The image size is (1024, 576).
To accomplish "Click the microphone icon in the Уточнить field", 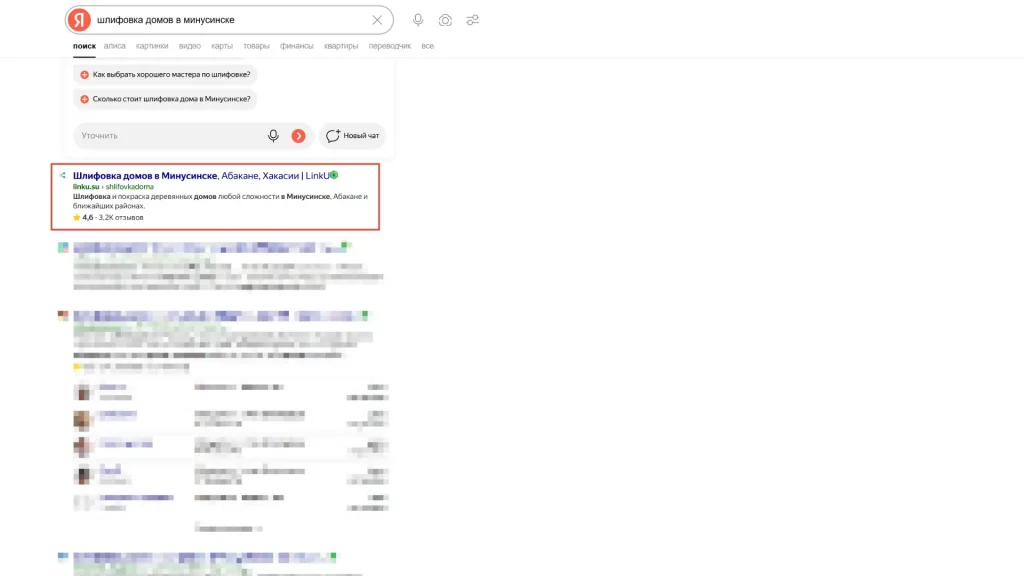I will (273, 136).
